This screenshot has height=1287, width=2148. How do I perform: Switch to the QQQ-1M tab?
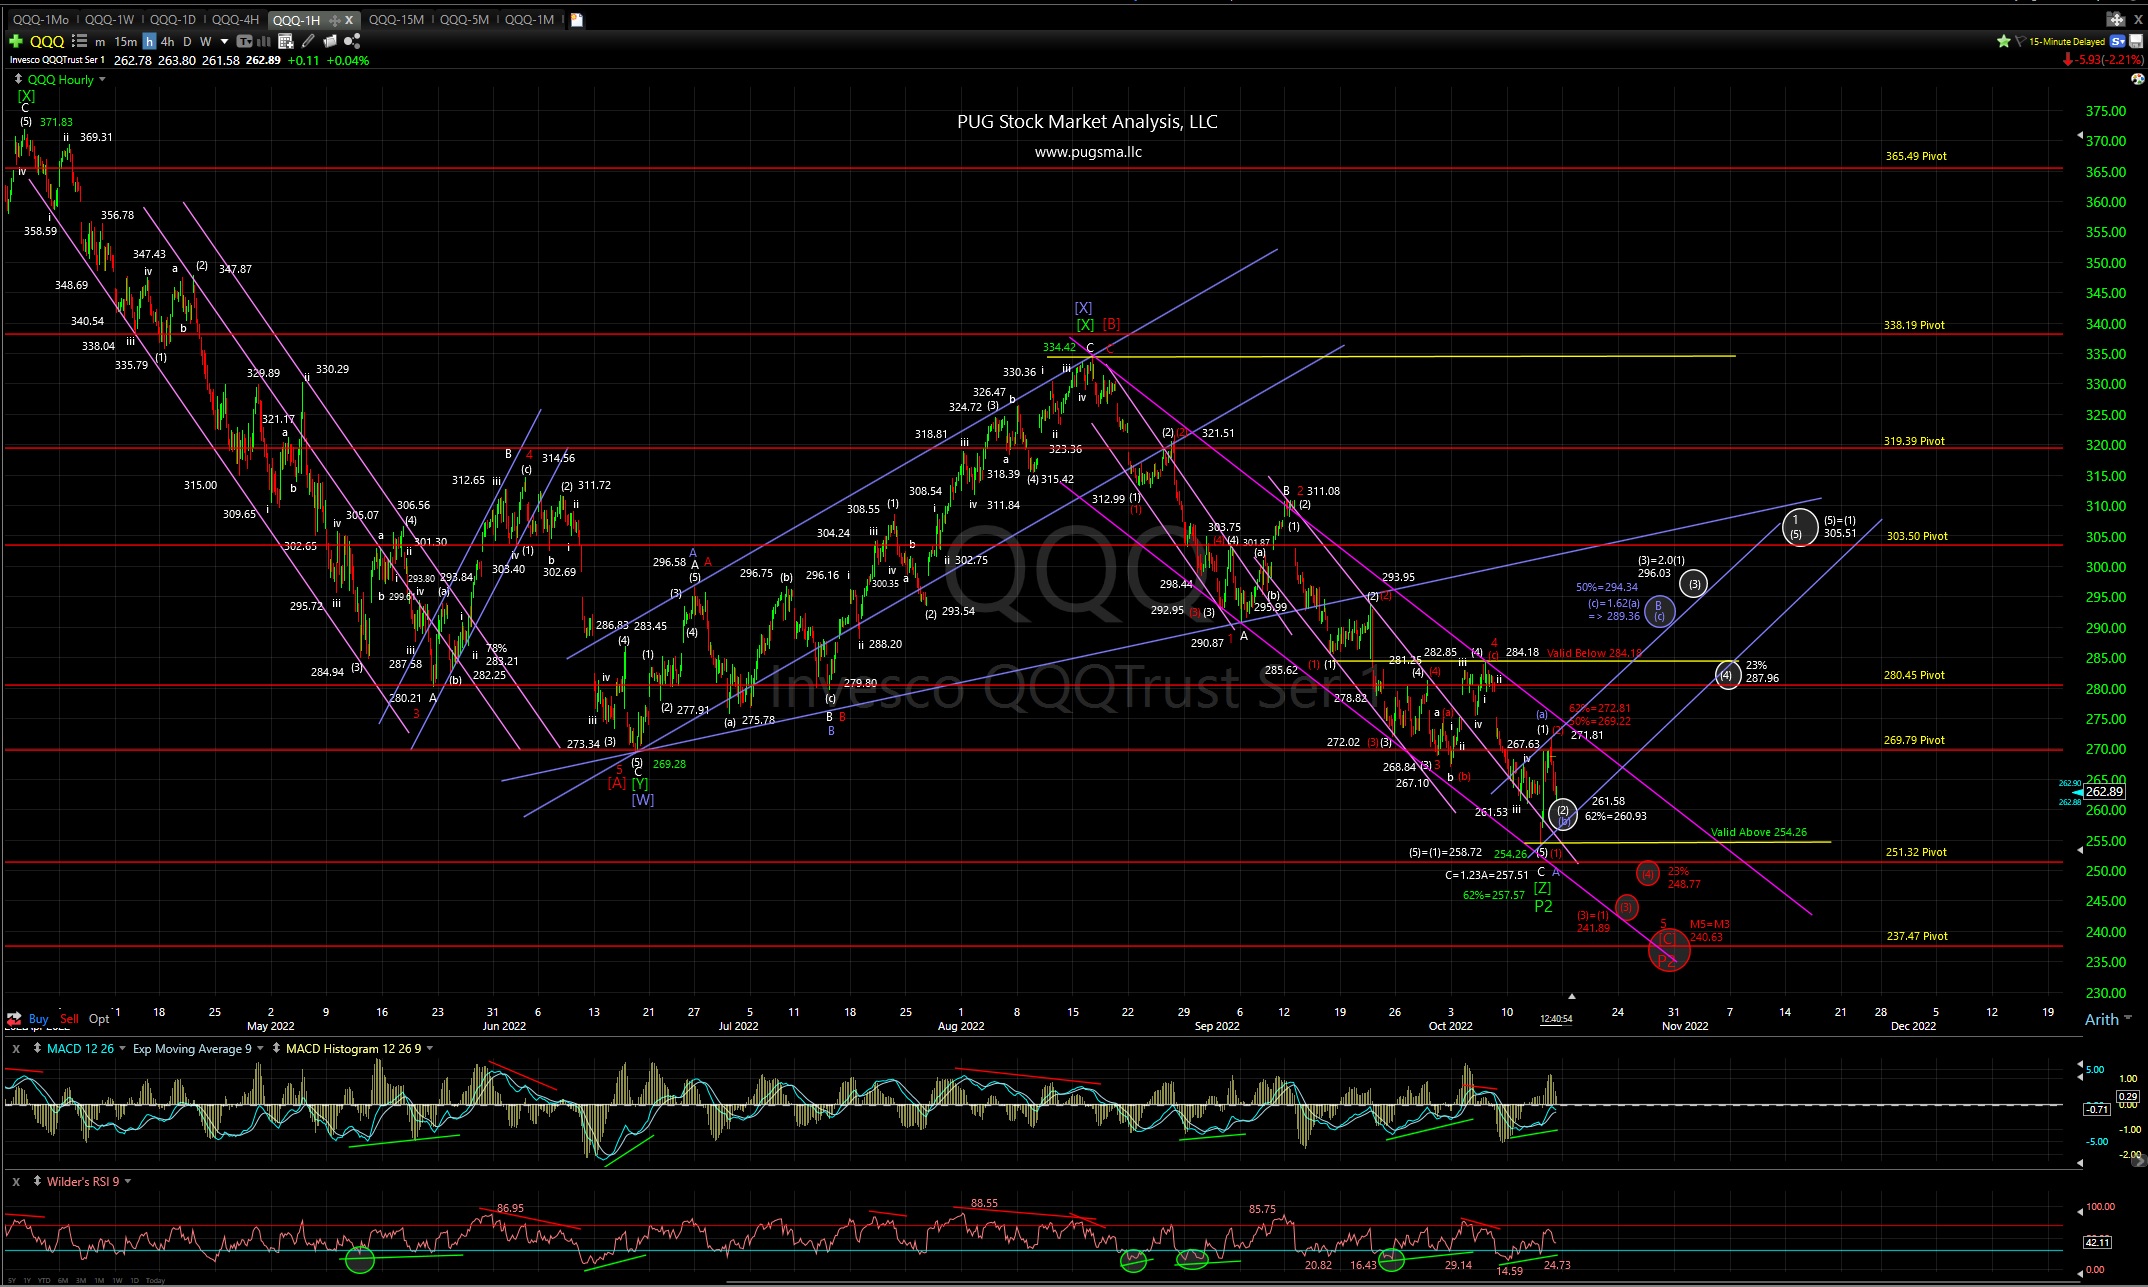529,20
